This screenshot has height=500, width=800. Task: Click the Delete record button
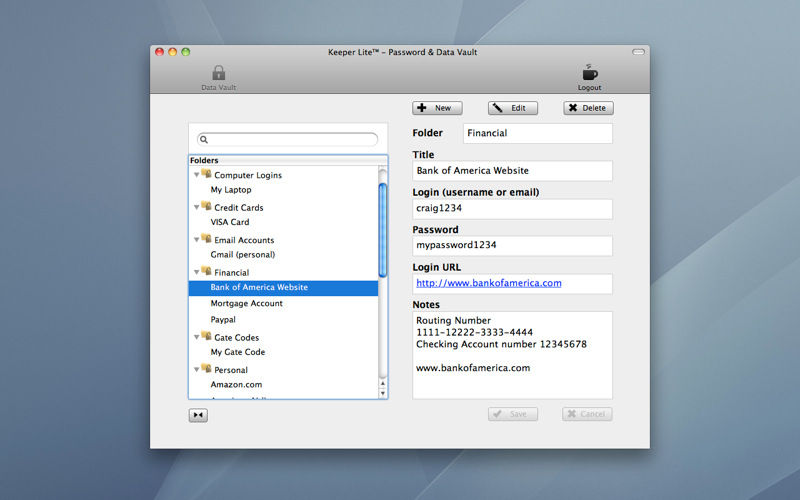[x=588, y=108]
